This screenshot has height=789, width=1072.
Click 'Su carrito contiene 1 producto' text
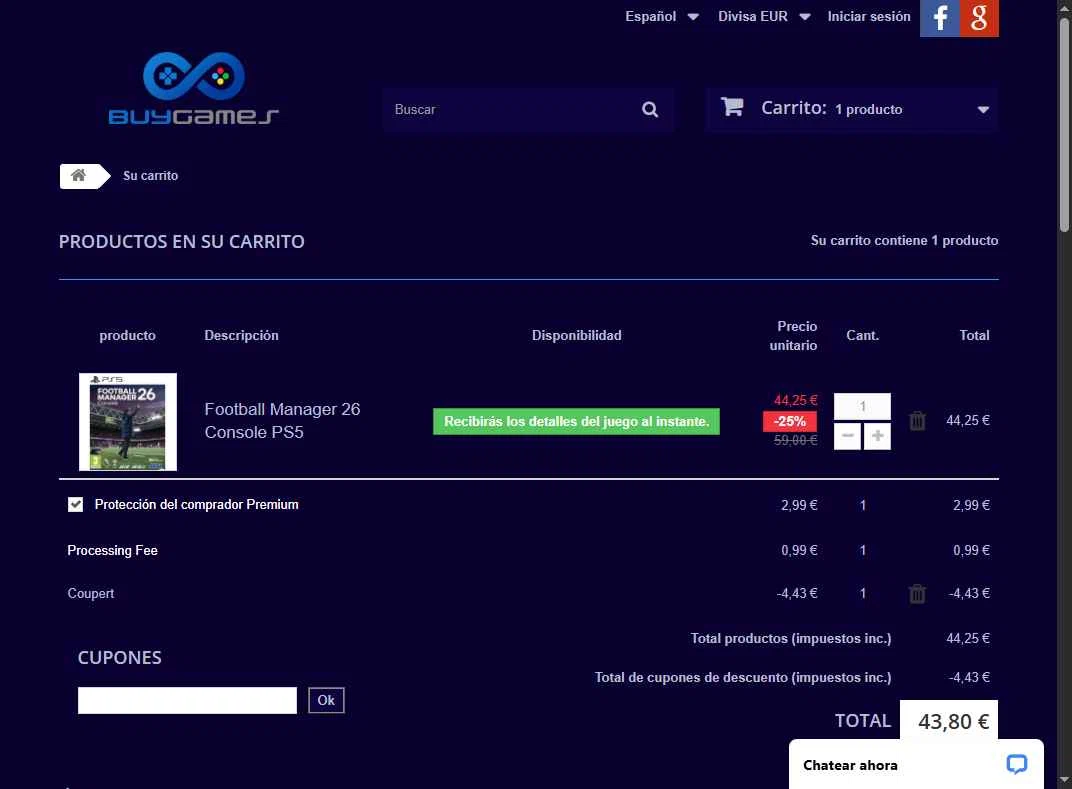(x=904, y=241)
